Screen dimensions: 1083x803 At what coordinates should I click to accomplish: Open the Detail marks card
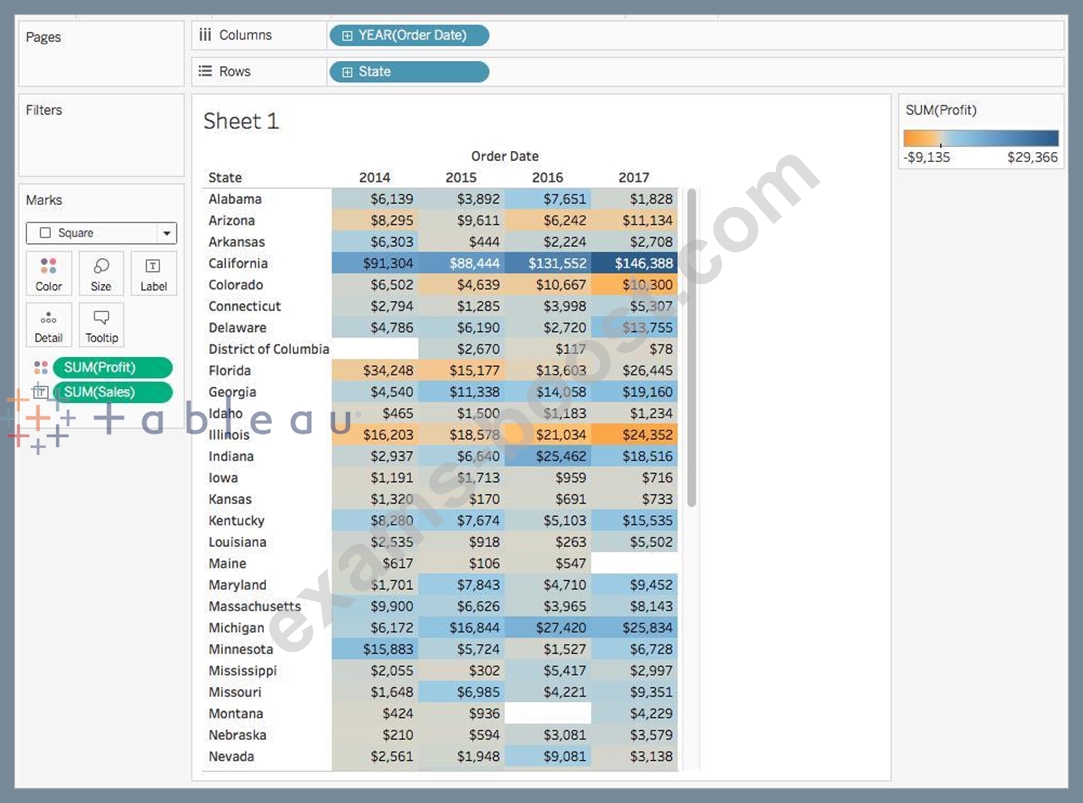[49, 325]
